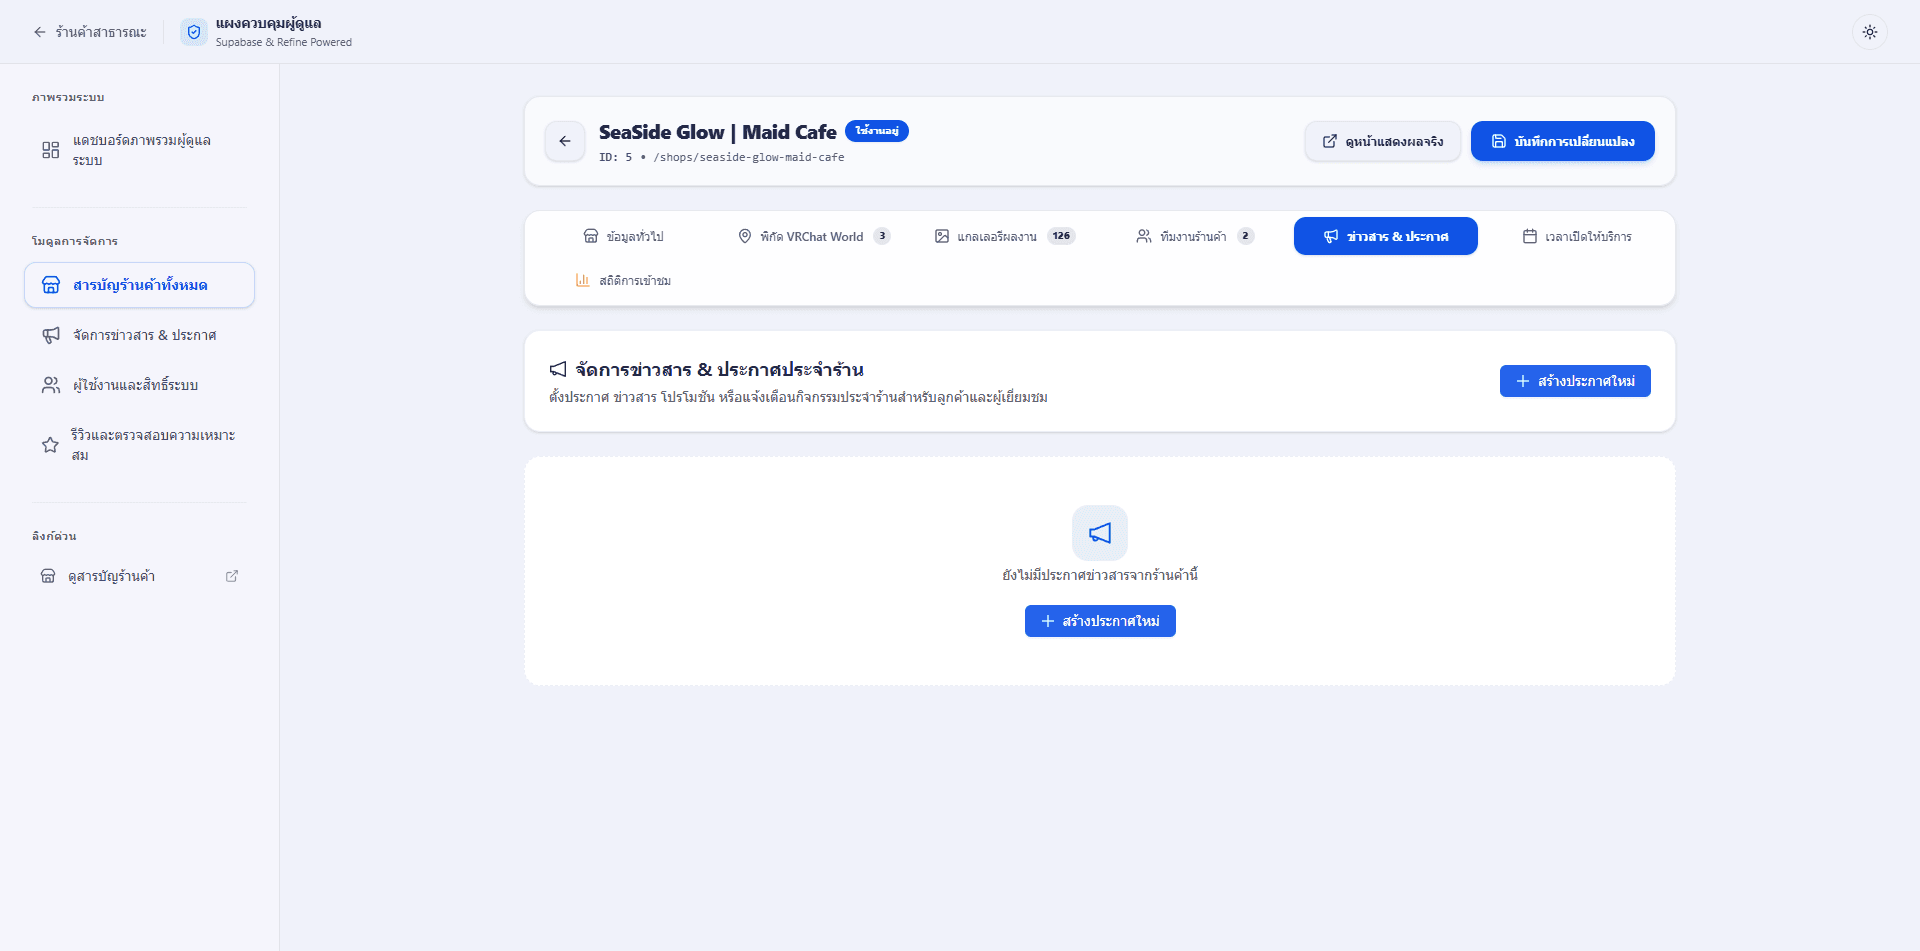Click the star icon for reviews moderation
Viewport: 1920px width, 951px height.
coord(50,445)
